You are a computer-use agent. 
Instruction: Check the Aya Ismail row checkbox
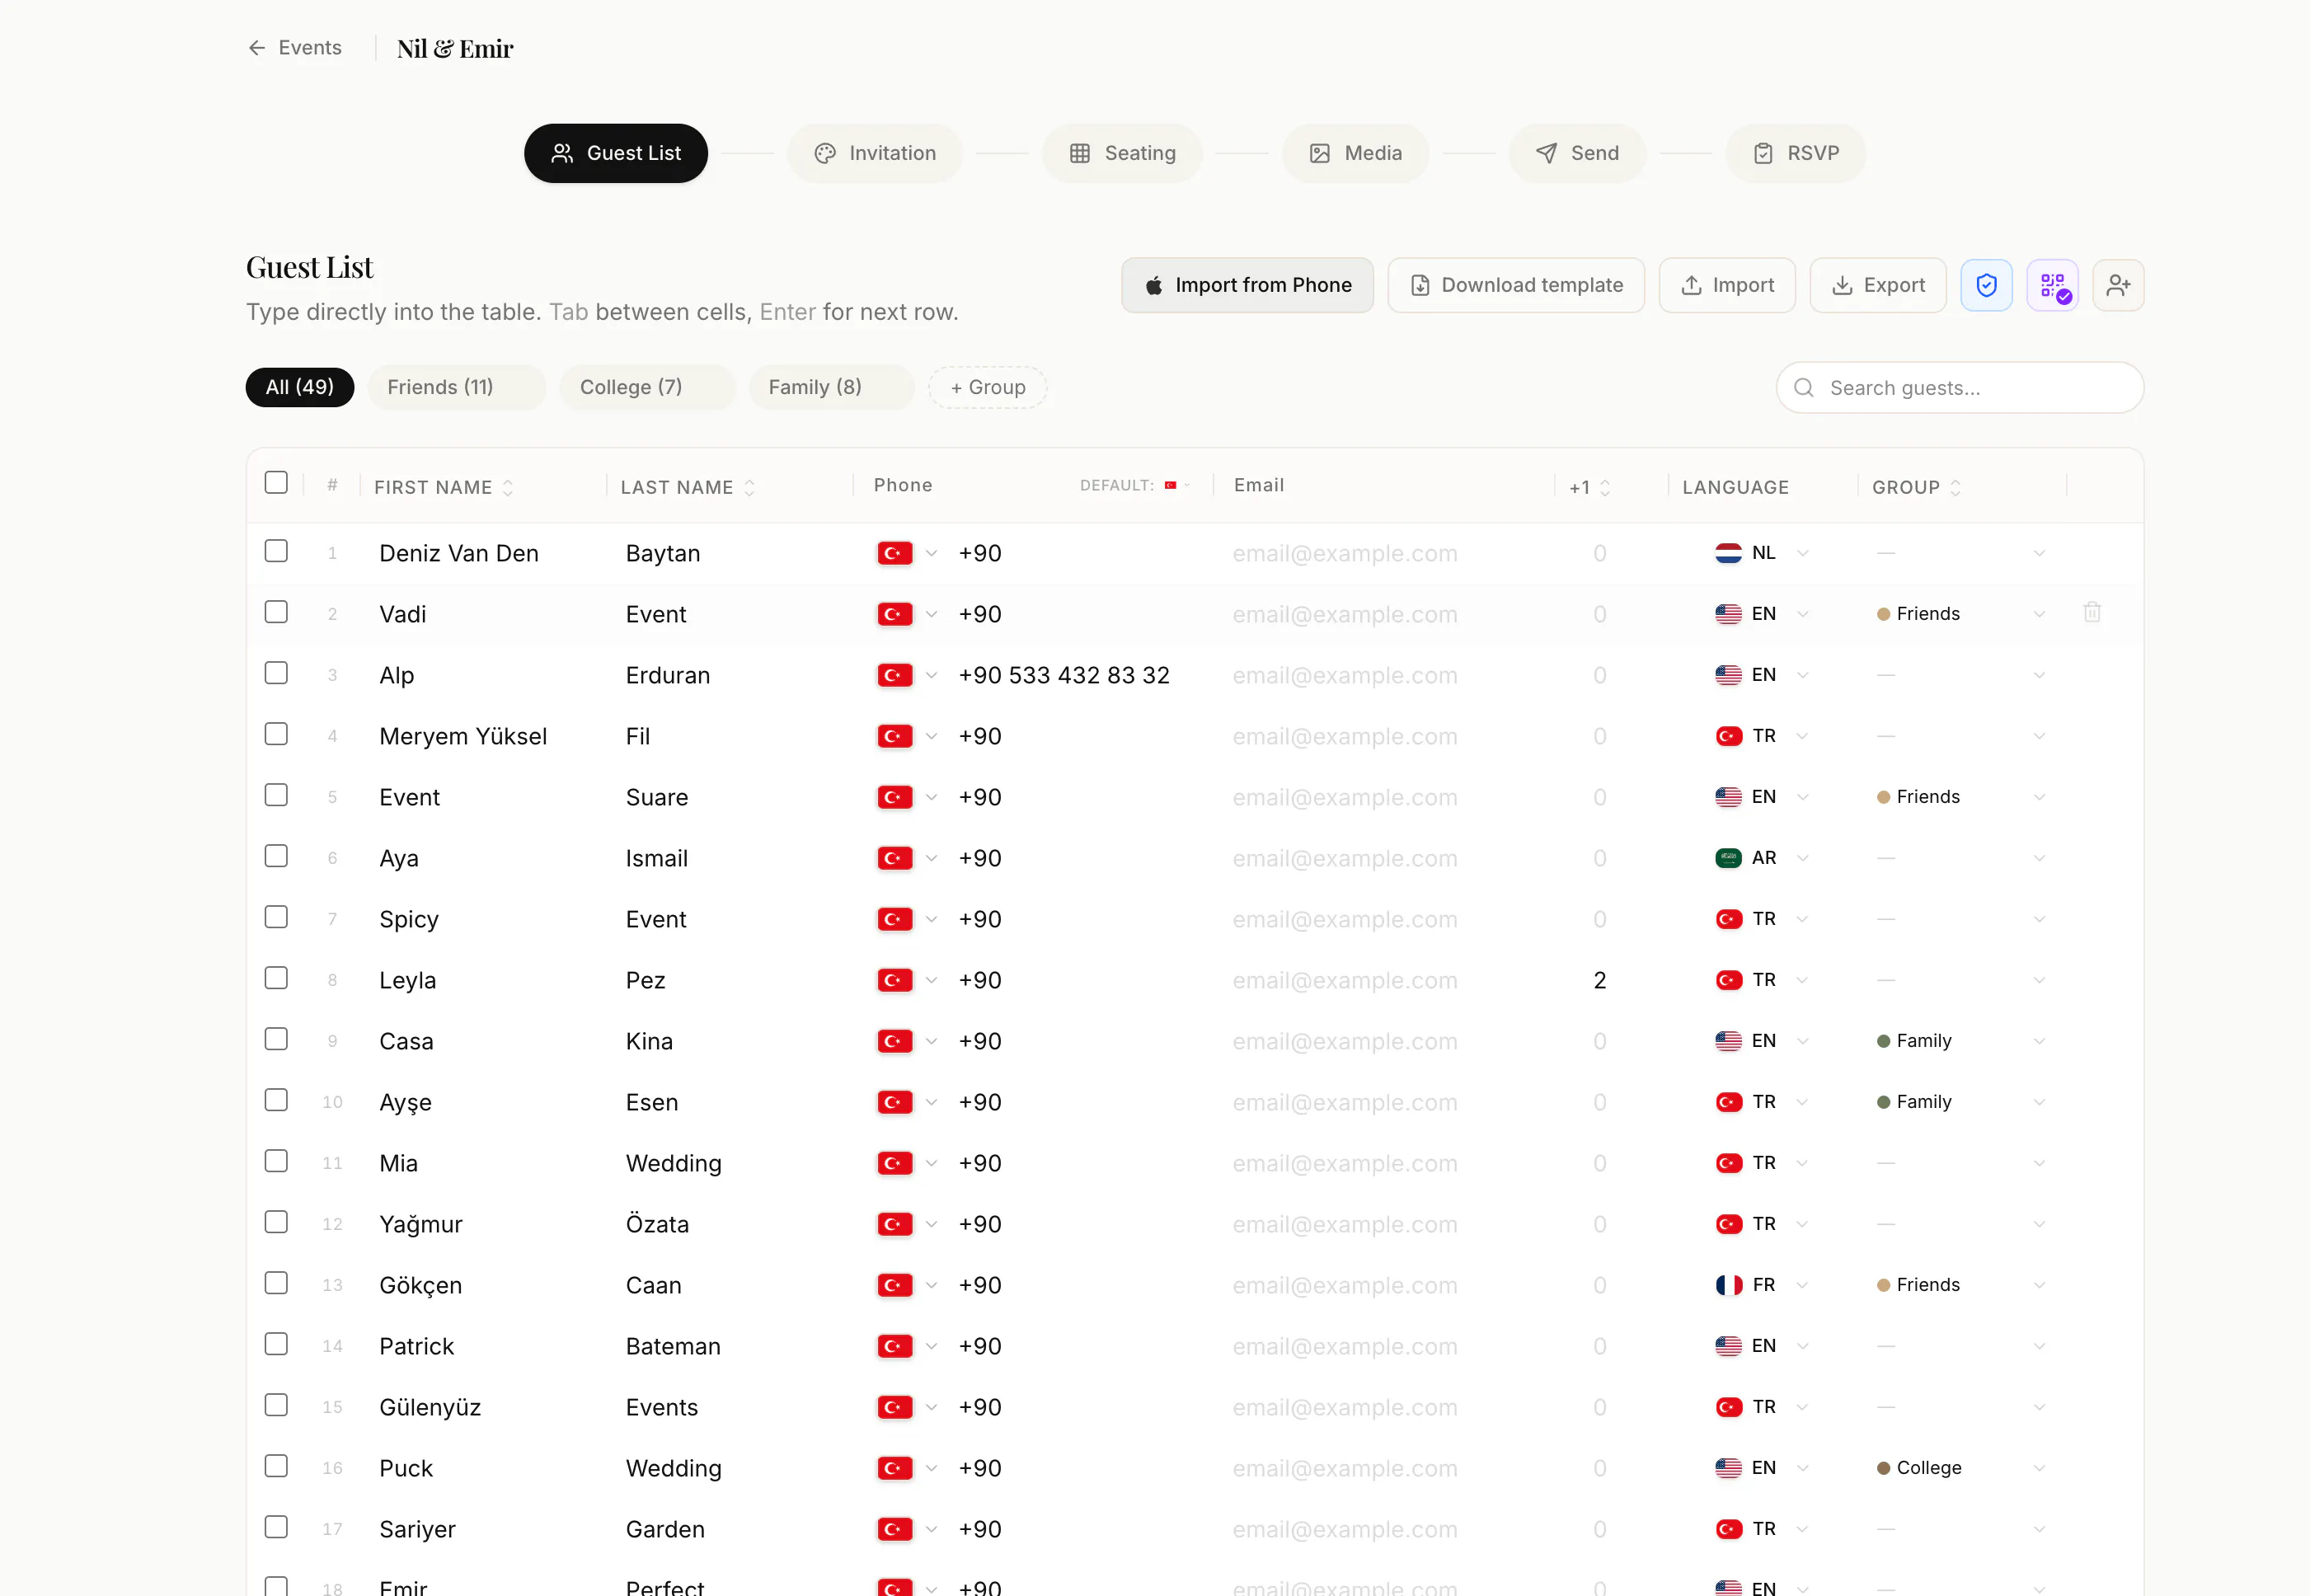point(276,856)
